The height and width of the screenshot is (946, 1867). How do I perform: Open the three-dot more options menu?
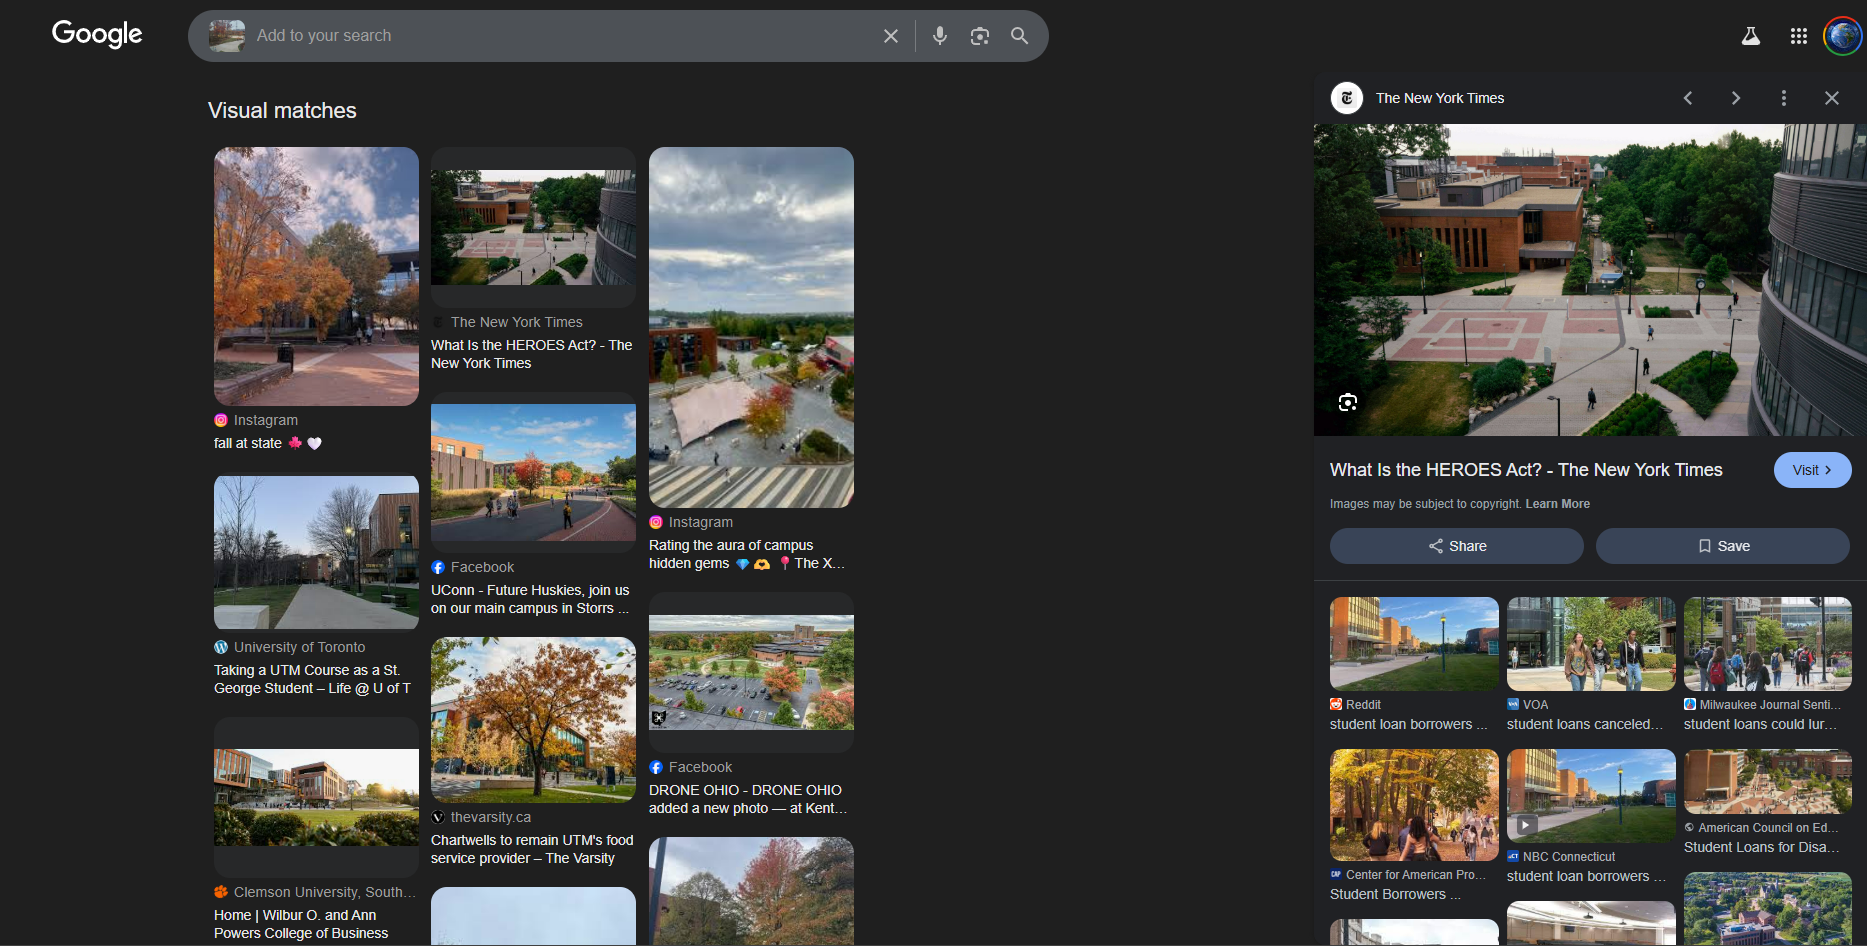[x=1783, y=98]
